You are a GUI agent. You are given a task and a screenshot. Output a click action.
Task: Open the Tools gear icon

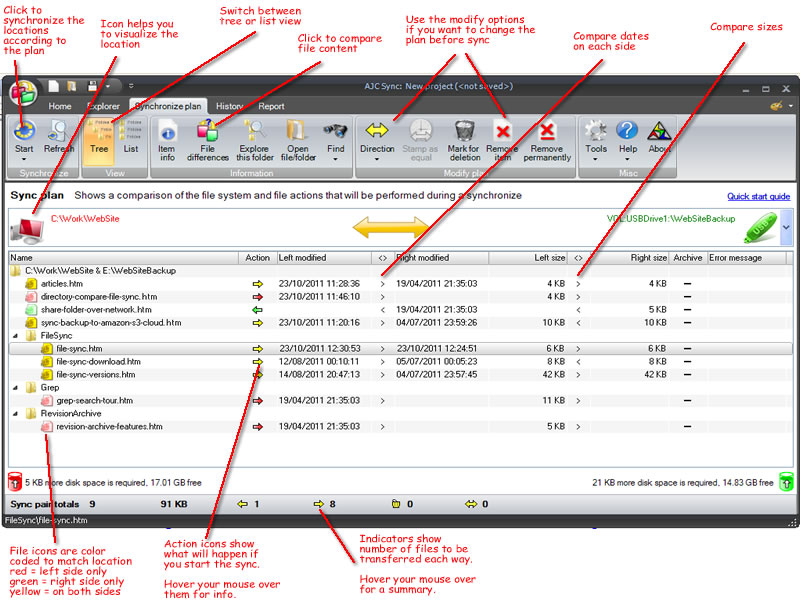click(x=596, y=131)
